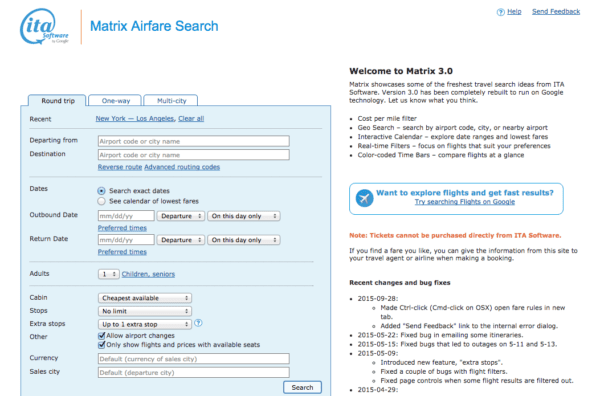Open Return Date On this day only dropdown
Image resolution: width=600 pixels, height=396 pixels.
pos(244,240)
